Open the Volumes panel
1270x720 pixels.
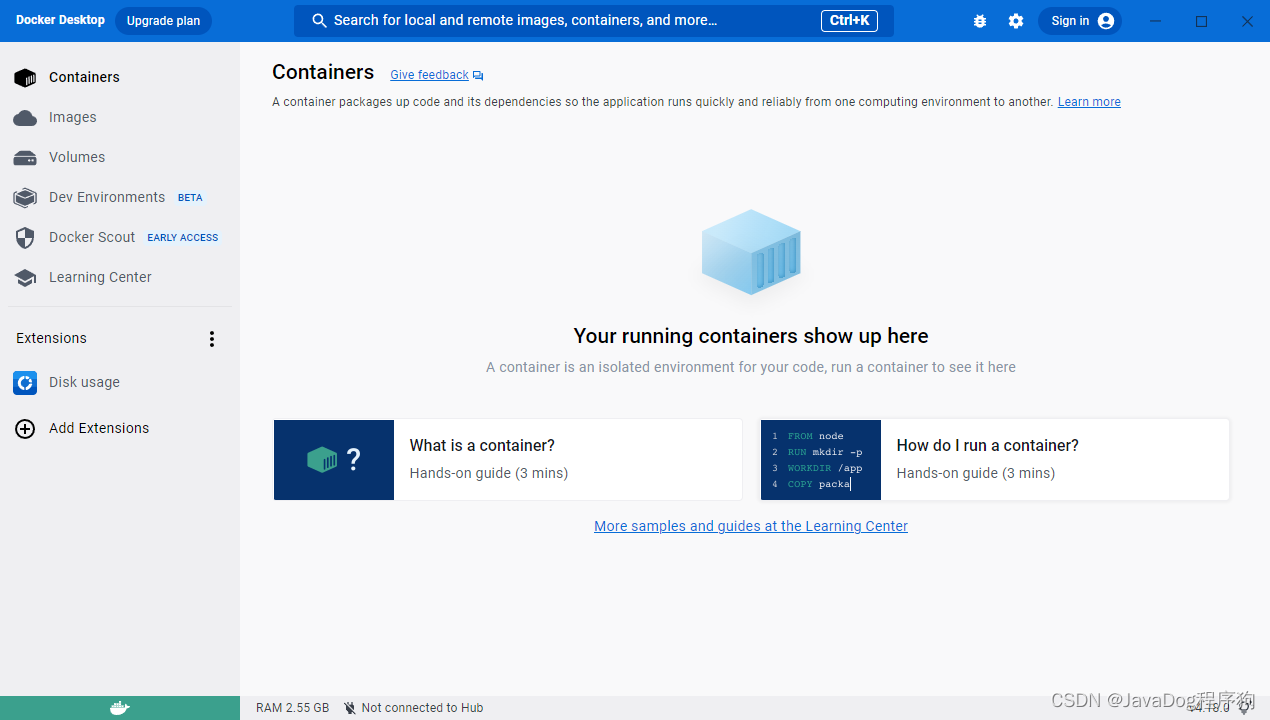(x=76, y=157)
